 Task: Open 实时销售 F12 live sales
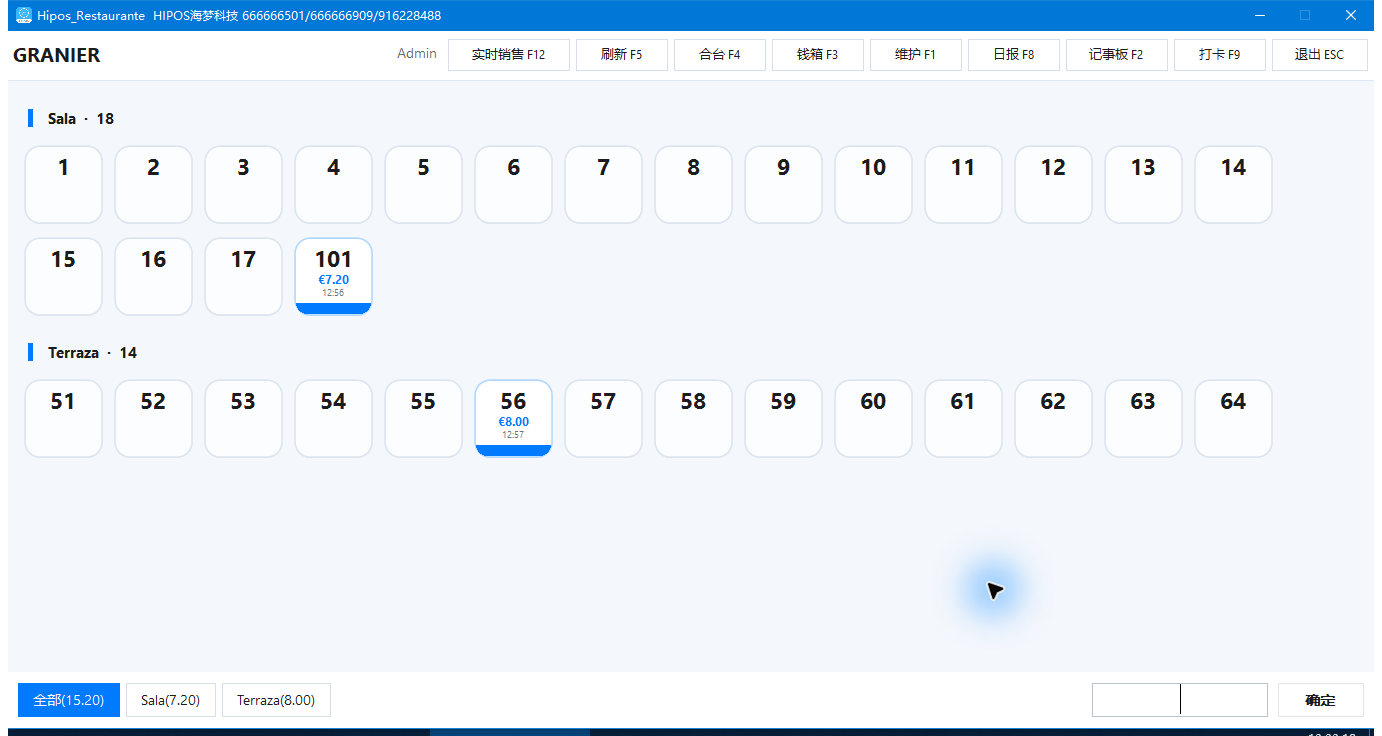[x=509, y=55]
